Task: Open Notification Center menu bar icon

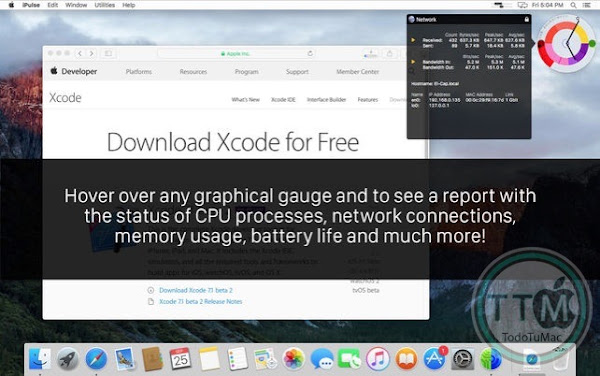Action: coord(586,5)
